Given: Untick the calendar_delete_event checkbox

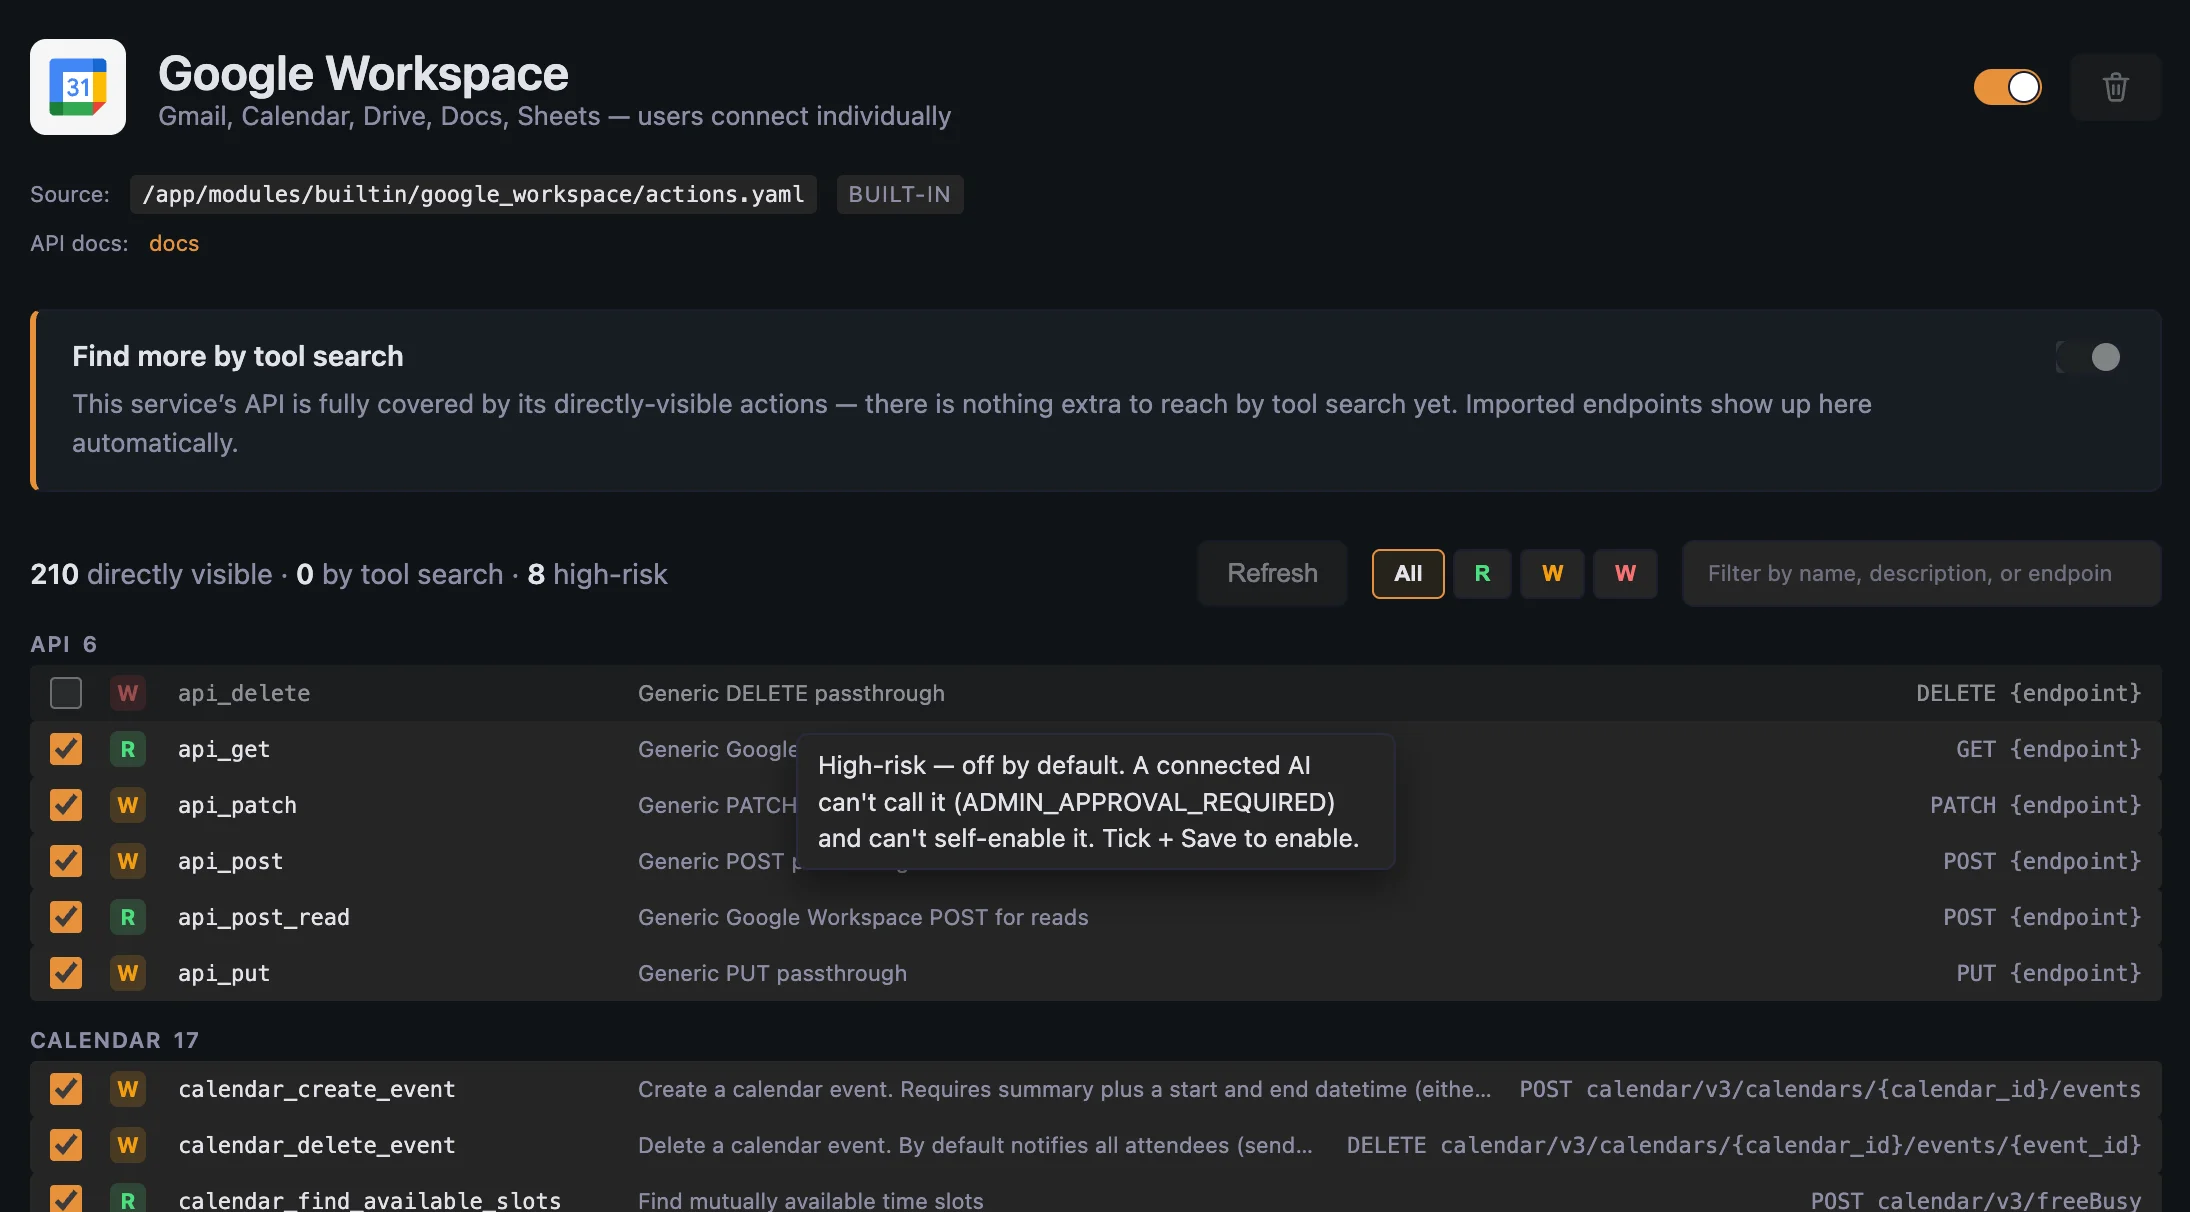Looking at the screenshot, I should pos(66,1145).
